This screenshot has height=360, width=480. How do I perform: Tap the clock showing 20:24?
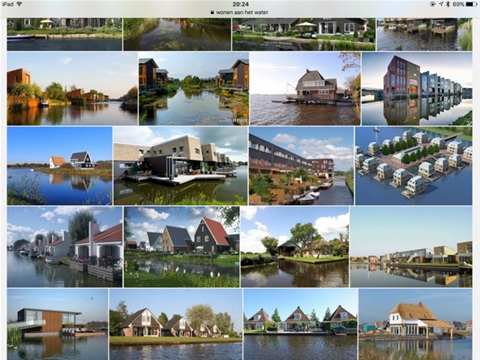tap(240, 4)
